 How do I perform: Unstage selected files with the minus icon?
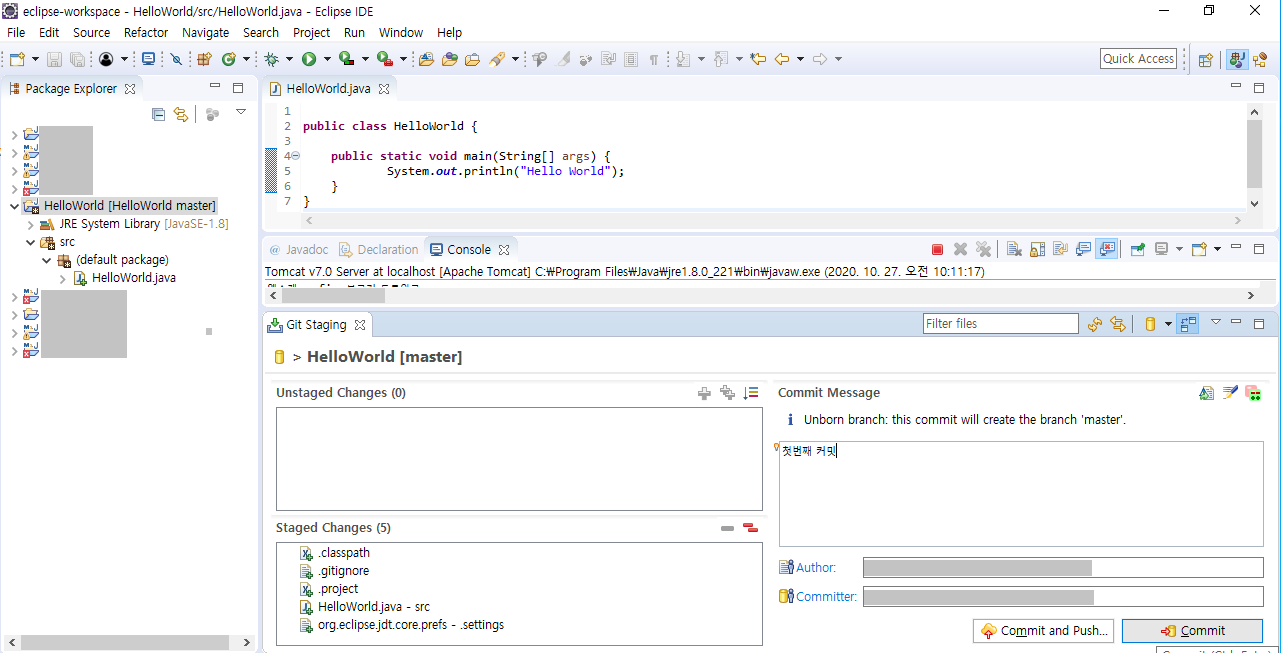(727, 528)
